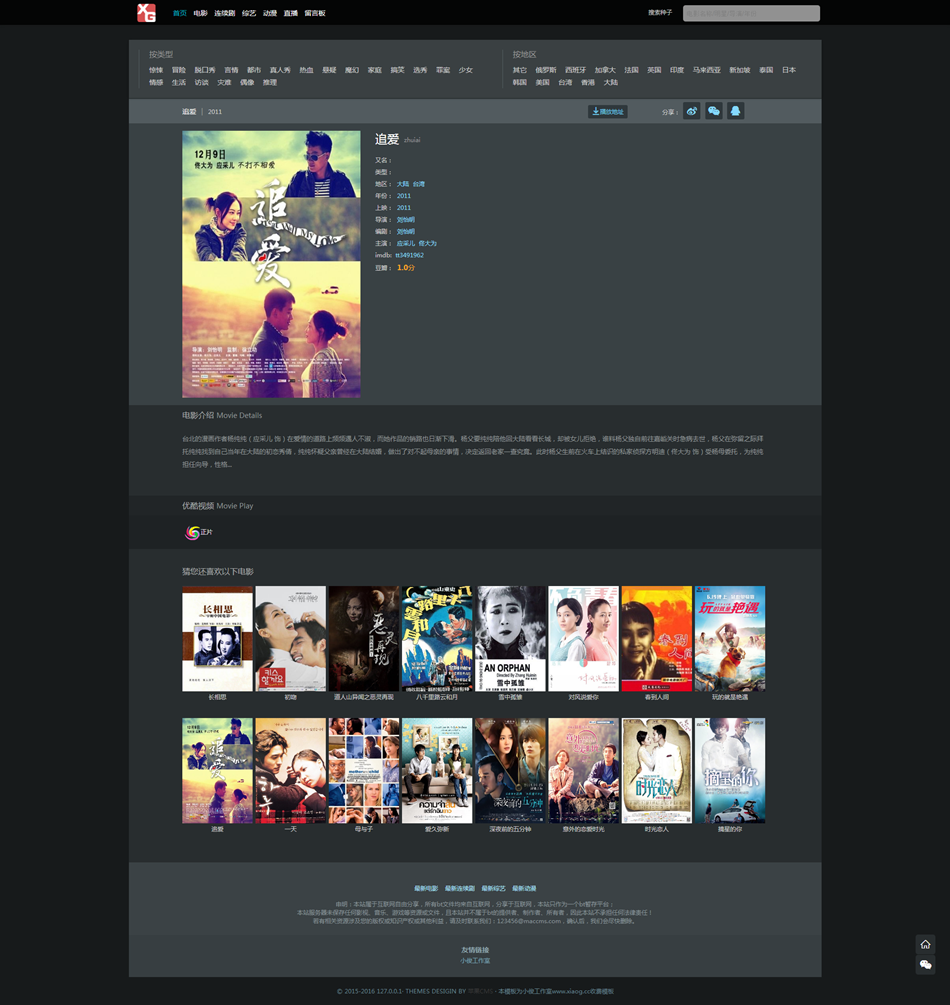Open the 一天 movie poster
950x1005 pixels.
coord(290,770)
